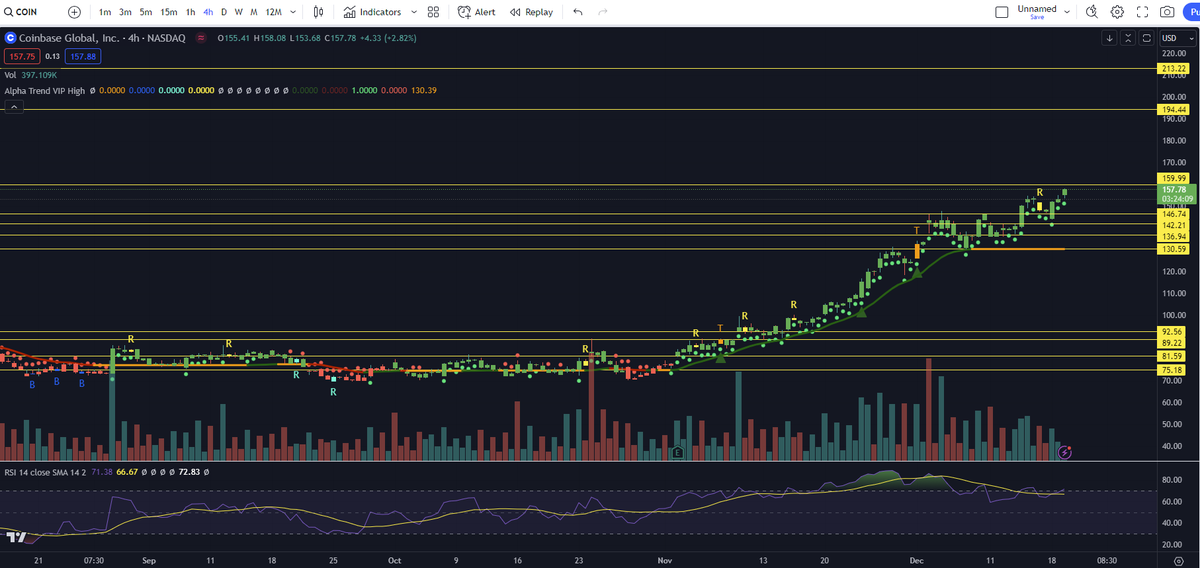Screen dimensions: 1200x568
Task: Switch to the 5m interval
Action: [146, 12]
